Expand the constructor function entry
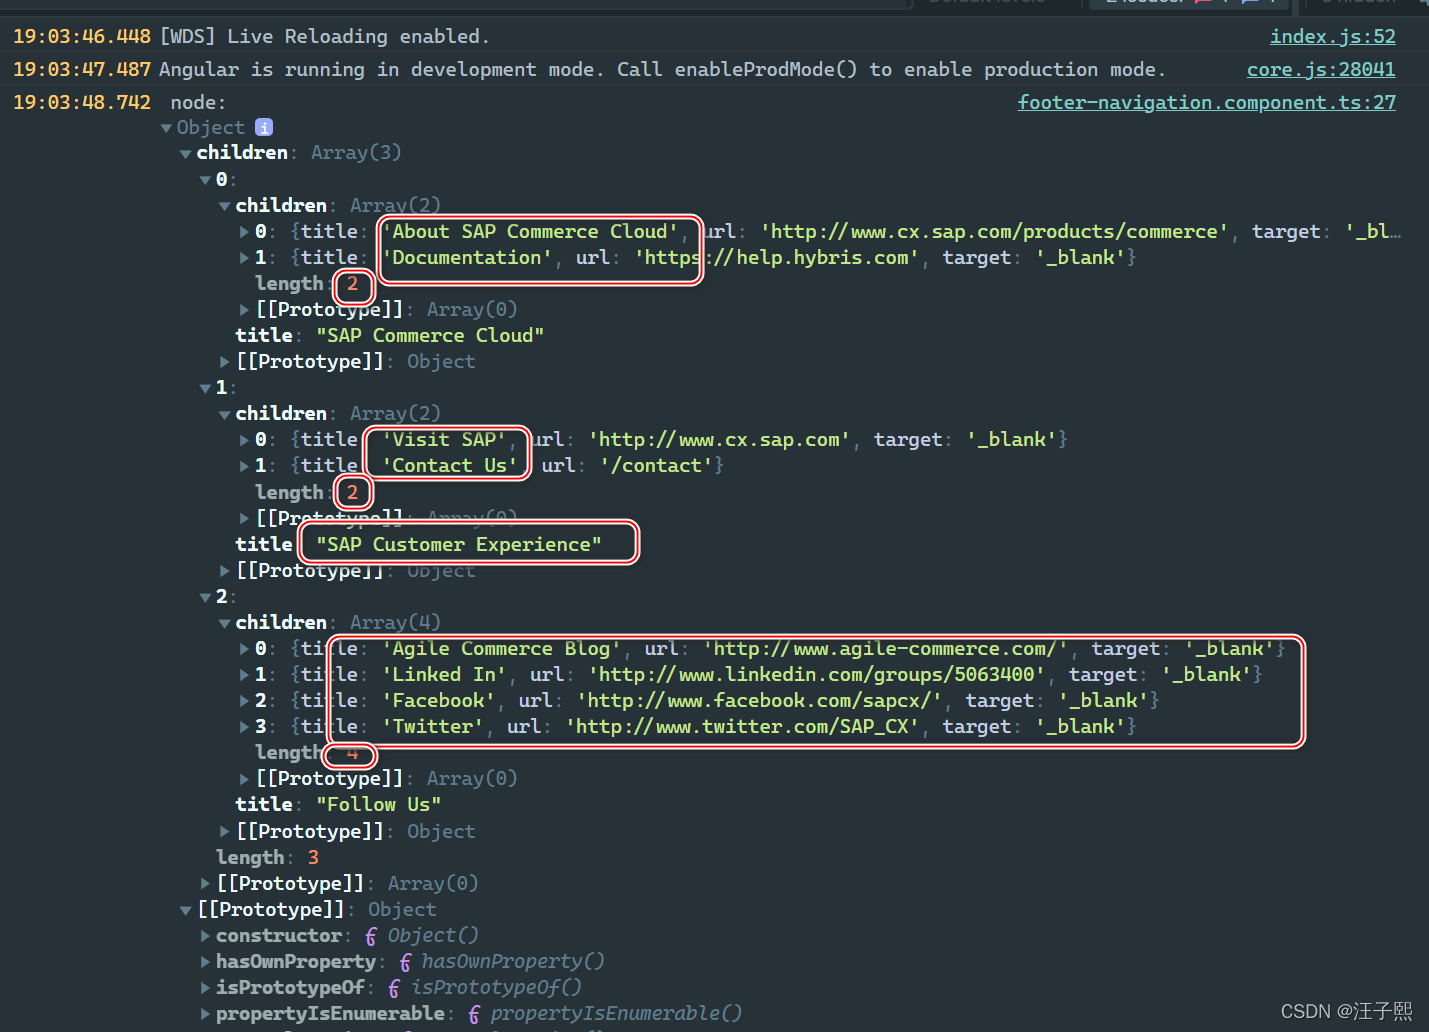 click(x=205, y=935)
